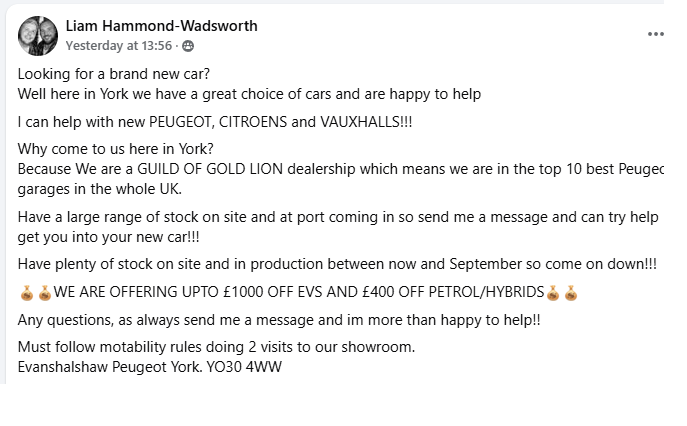The height and width of the screenshot is (426, 687).
Task: Click the 'great choice of cars' line
Action: 250,94
